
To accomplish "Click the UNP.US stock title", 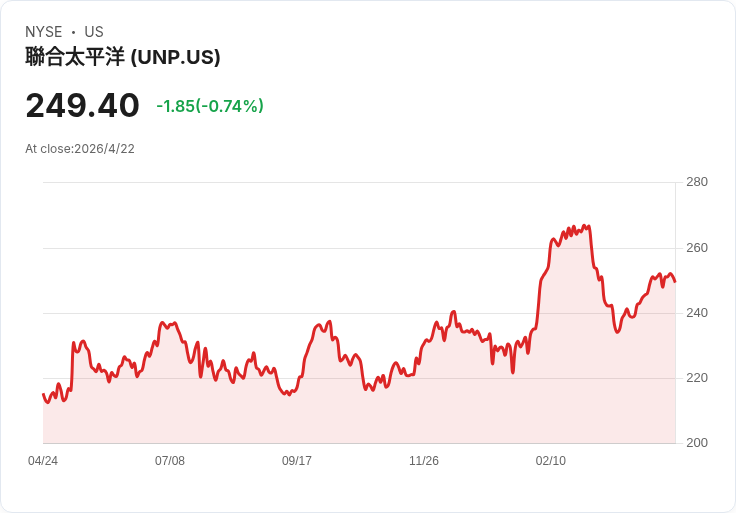I will coord(123,57).
